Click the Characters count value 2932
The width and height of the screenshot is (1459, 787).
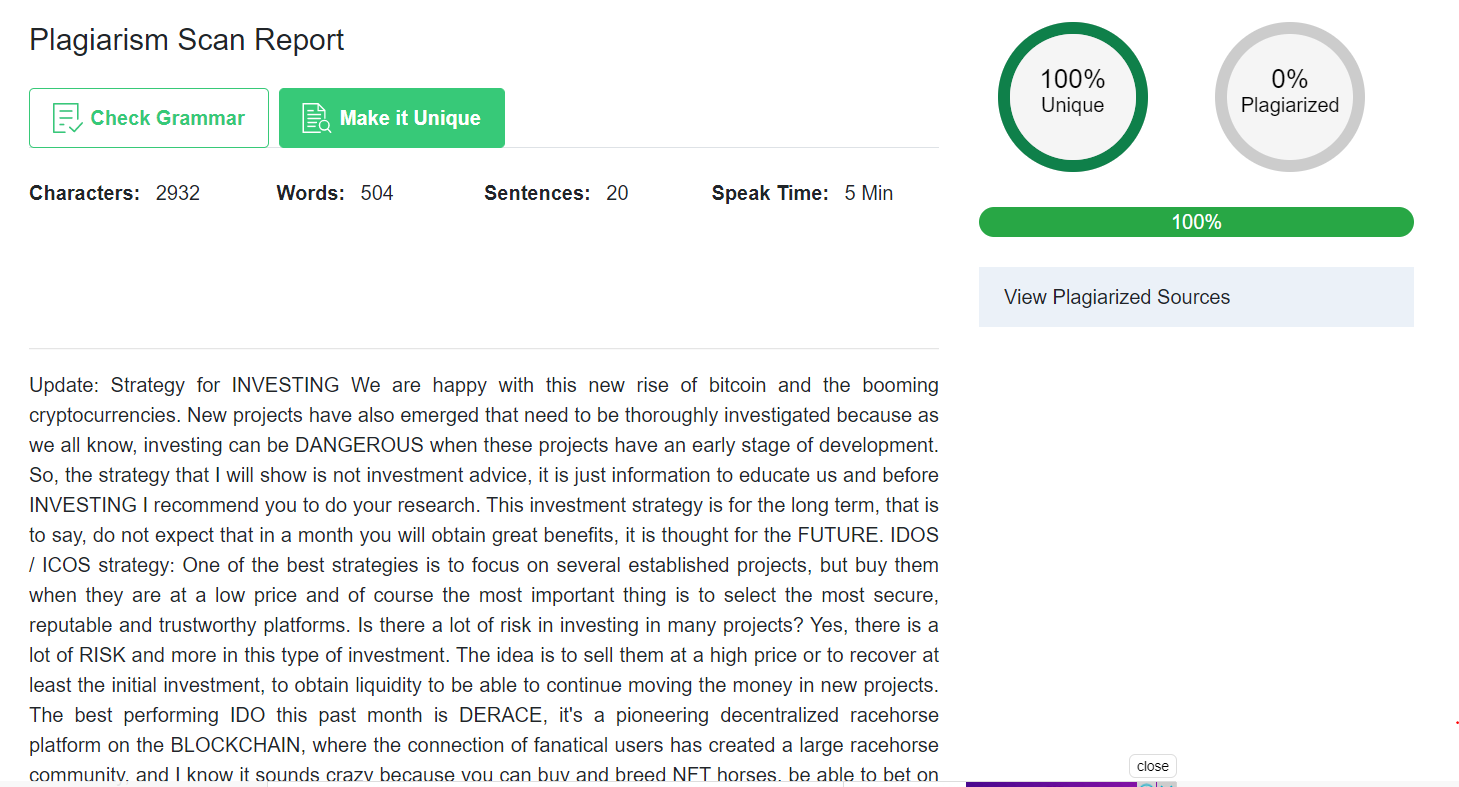[178, 193]
